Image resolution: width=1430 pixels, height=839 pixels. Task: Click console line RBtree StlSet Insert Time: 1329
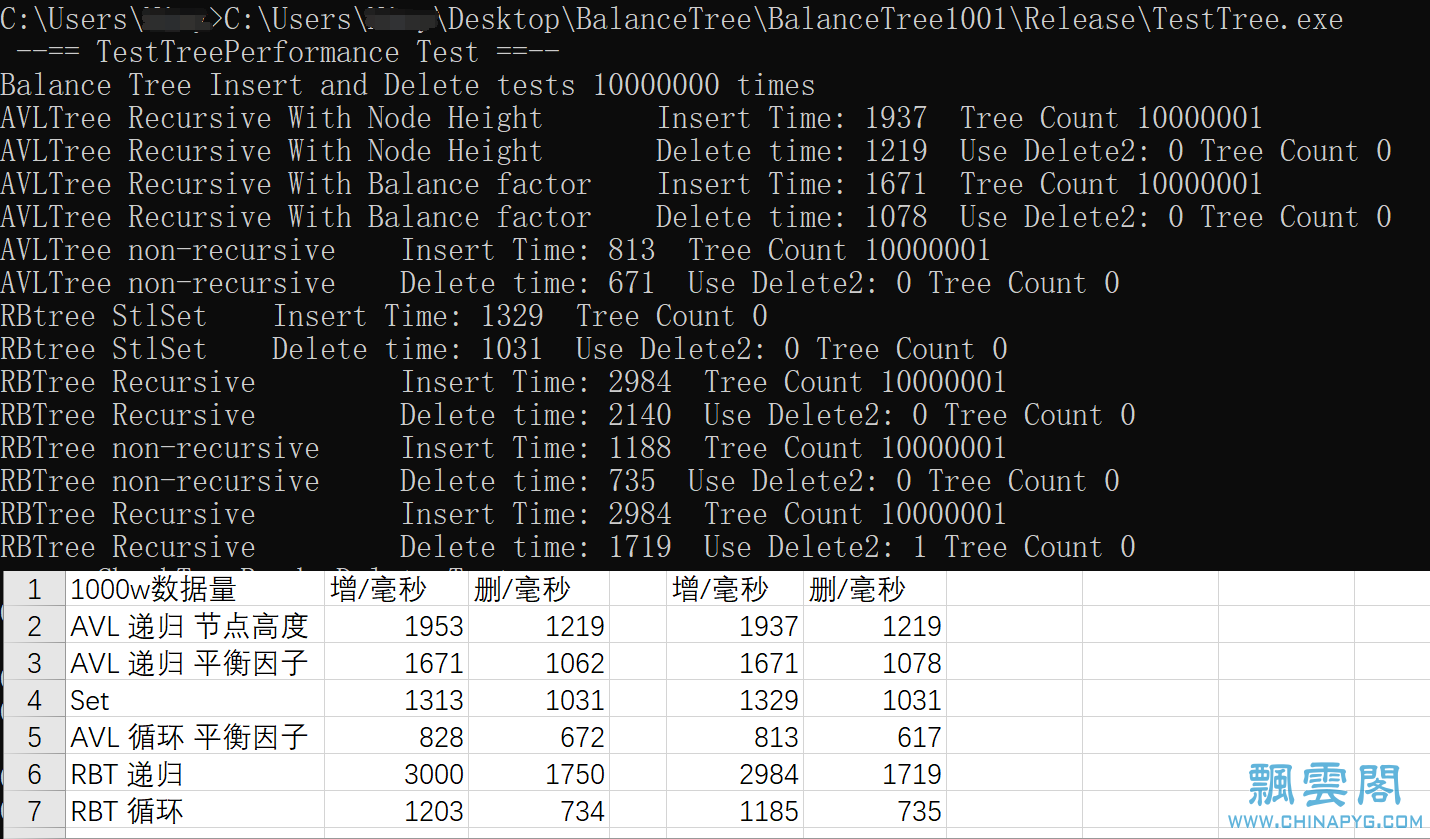pos(384,316)
